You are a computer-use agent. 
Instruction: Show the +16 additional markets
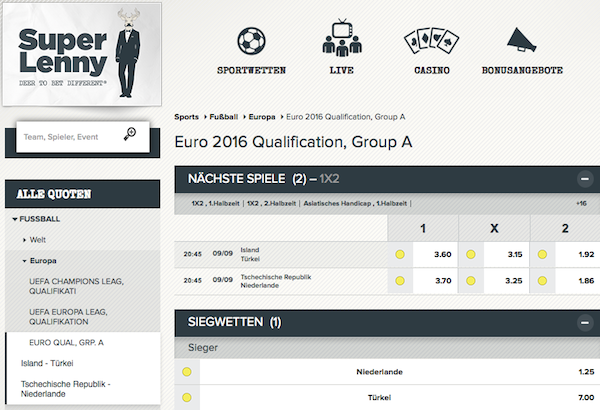point(581,204)
